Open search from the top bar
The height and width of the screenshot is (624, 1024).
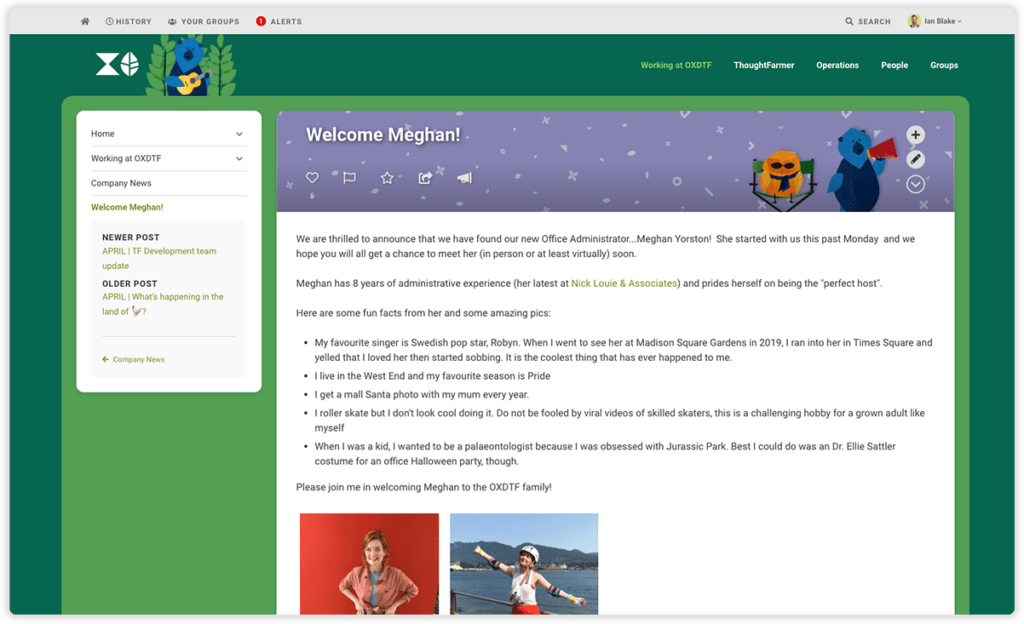tap(866, 20)
